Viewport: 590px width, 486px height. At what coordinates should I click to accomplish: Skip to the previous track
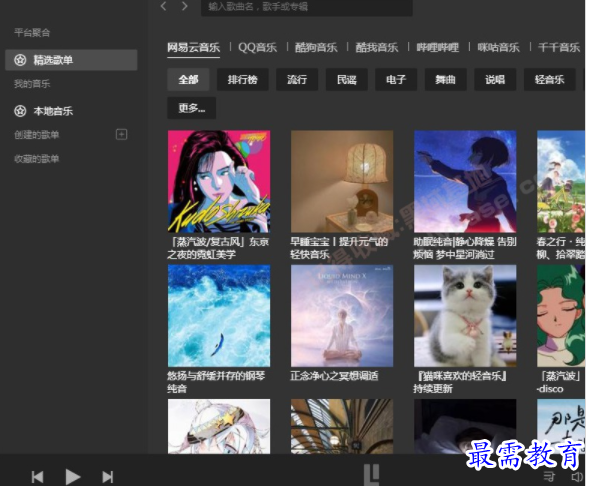pos(37,477)
